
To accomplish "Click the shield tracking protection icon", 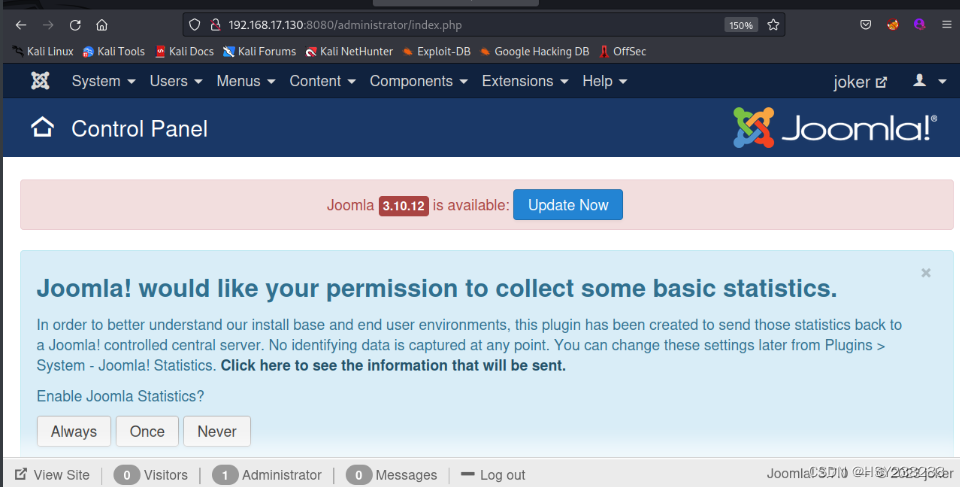I will coord(195,25).
